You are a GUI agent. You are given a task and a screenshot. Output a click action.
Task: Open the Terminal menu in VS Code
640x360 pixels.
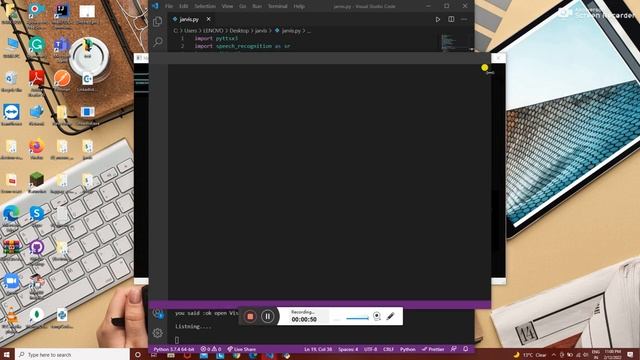[278, 6]
